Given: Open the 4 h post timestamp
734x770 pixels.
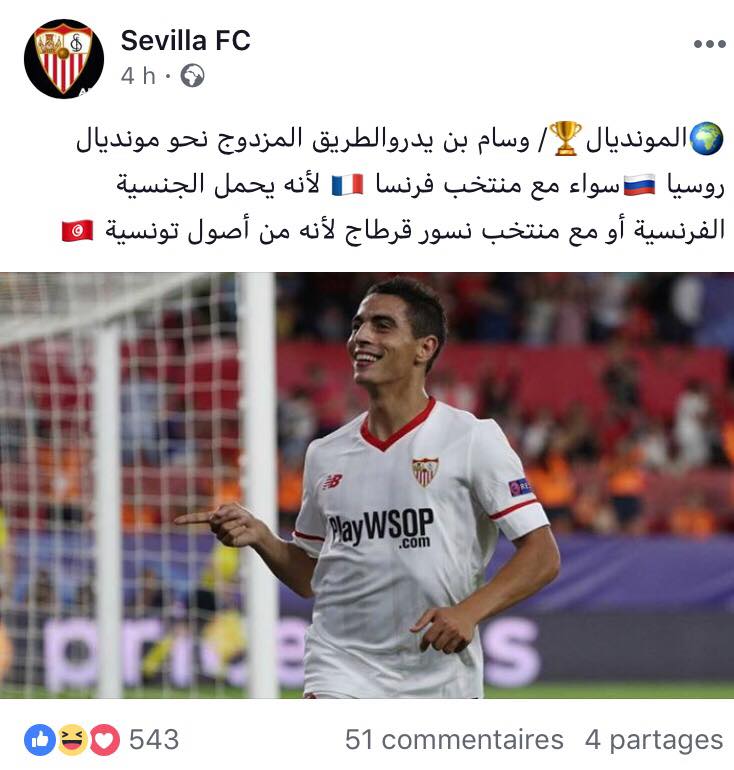Looking at the screenshot, I should click(138, 76).
